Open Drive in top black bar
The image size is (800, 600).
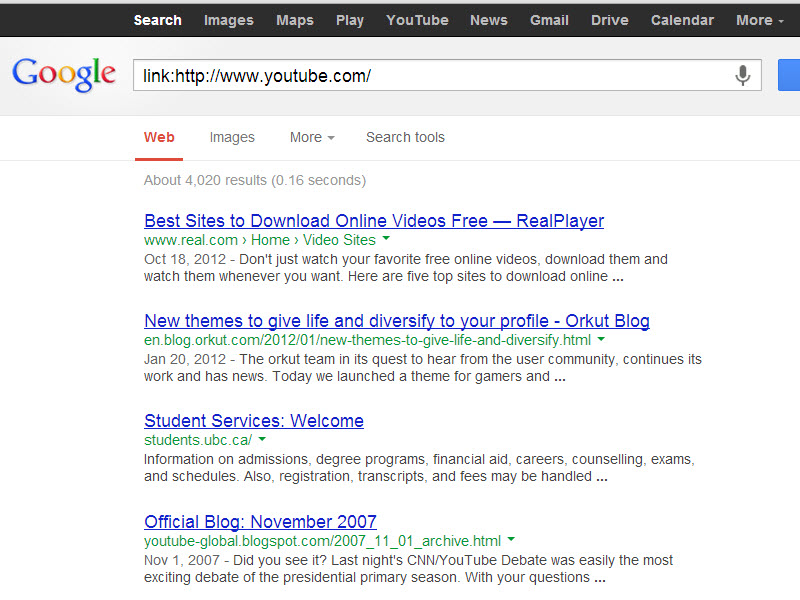point(610,20)
